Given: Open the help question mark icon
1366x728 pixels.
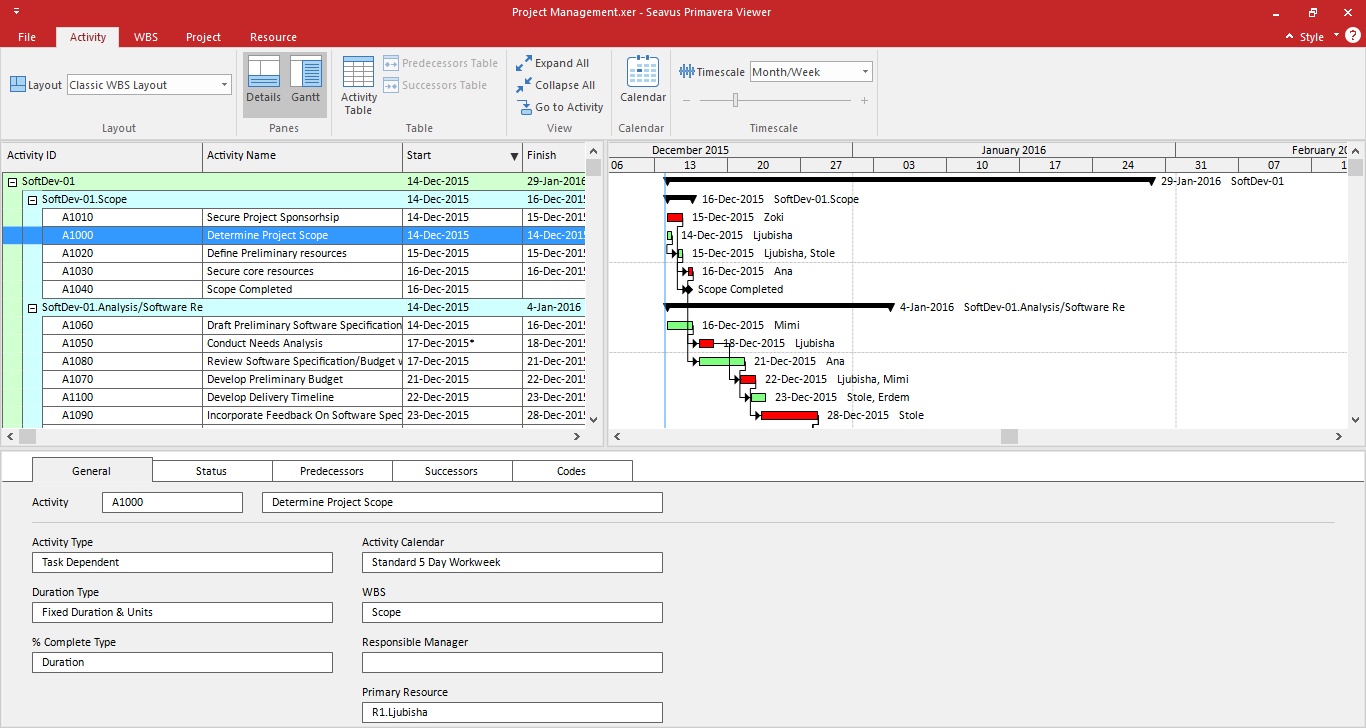Looking at the screenshot, I should click(1352, 36).
